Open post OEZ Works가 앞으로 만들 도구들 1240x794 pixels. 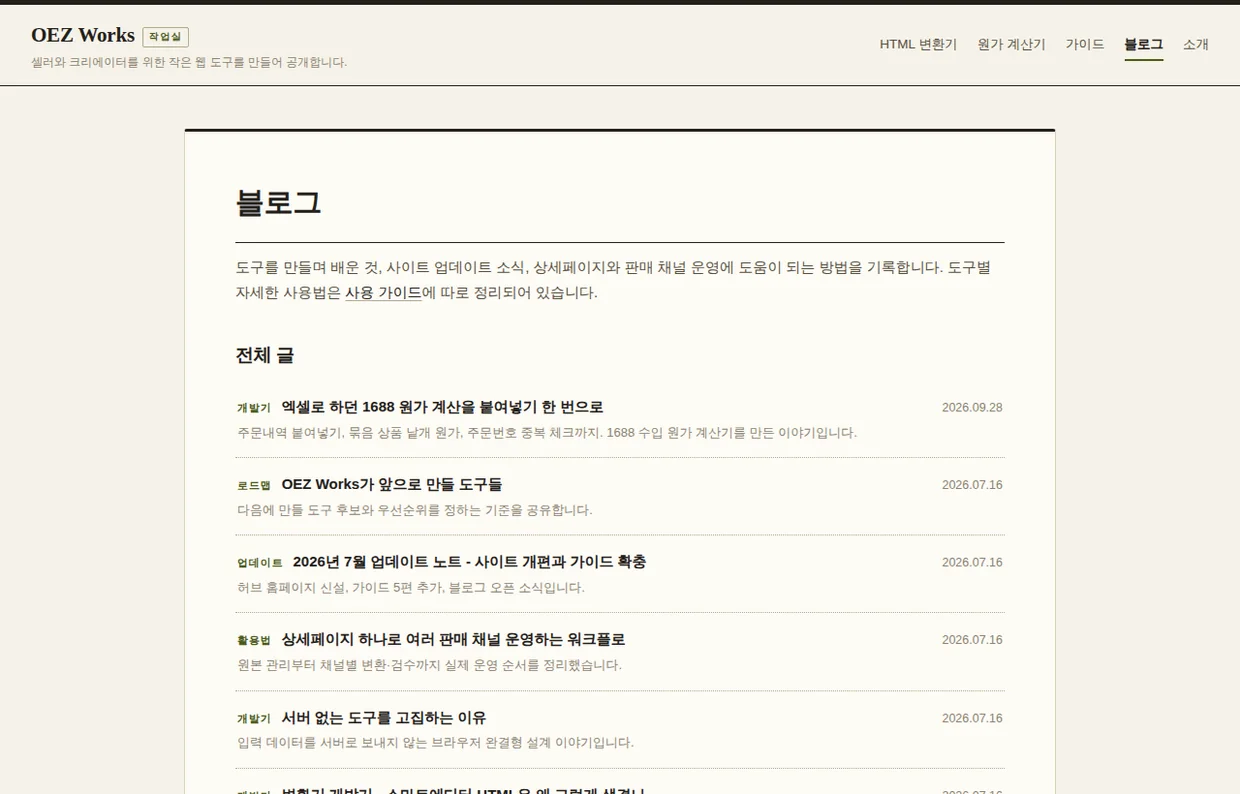tap(391, 484)
